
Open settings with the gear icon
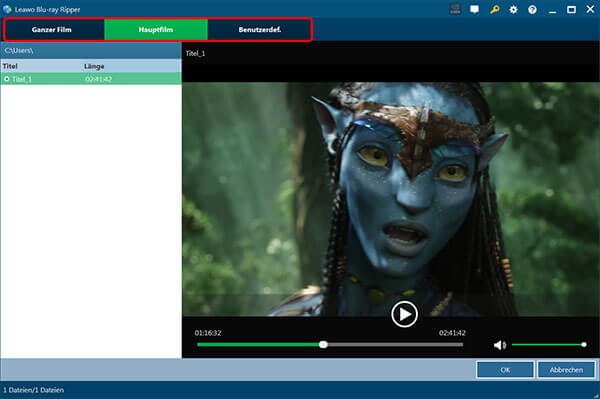pyautogui.click(x=514, y=10)
